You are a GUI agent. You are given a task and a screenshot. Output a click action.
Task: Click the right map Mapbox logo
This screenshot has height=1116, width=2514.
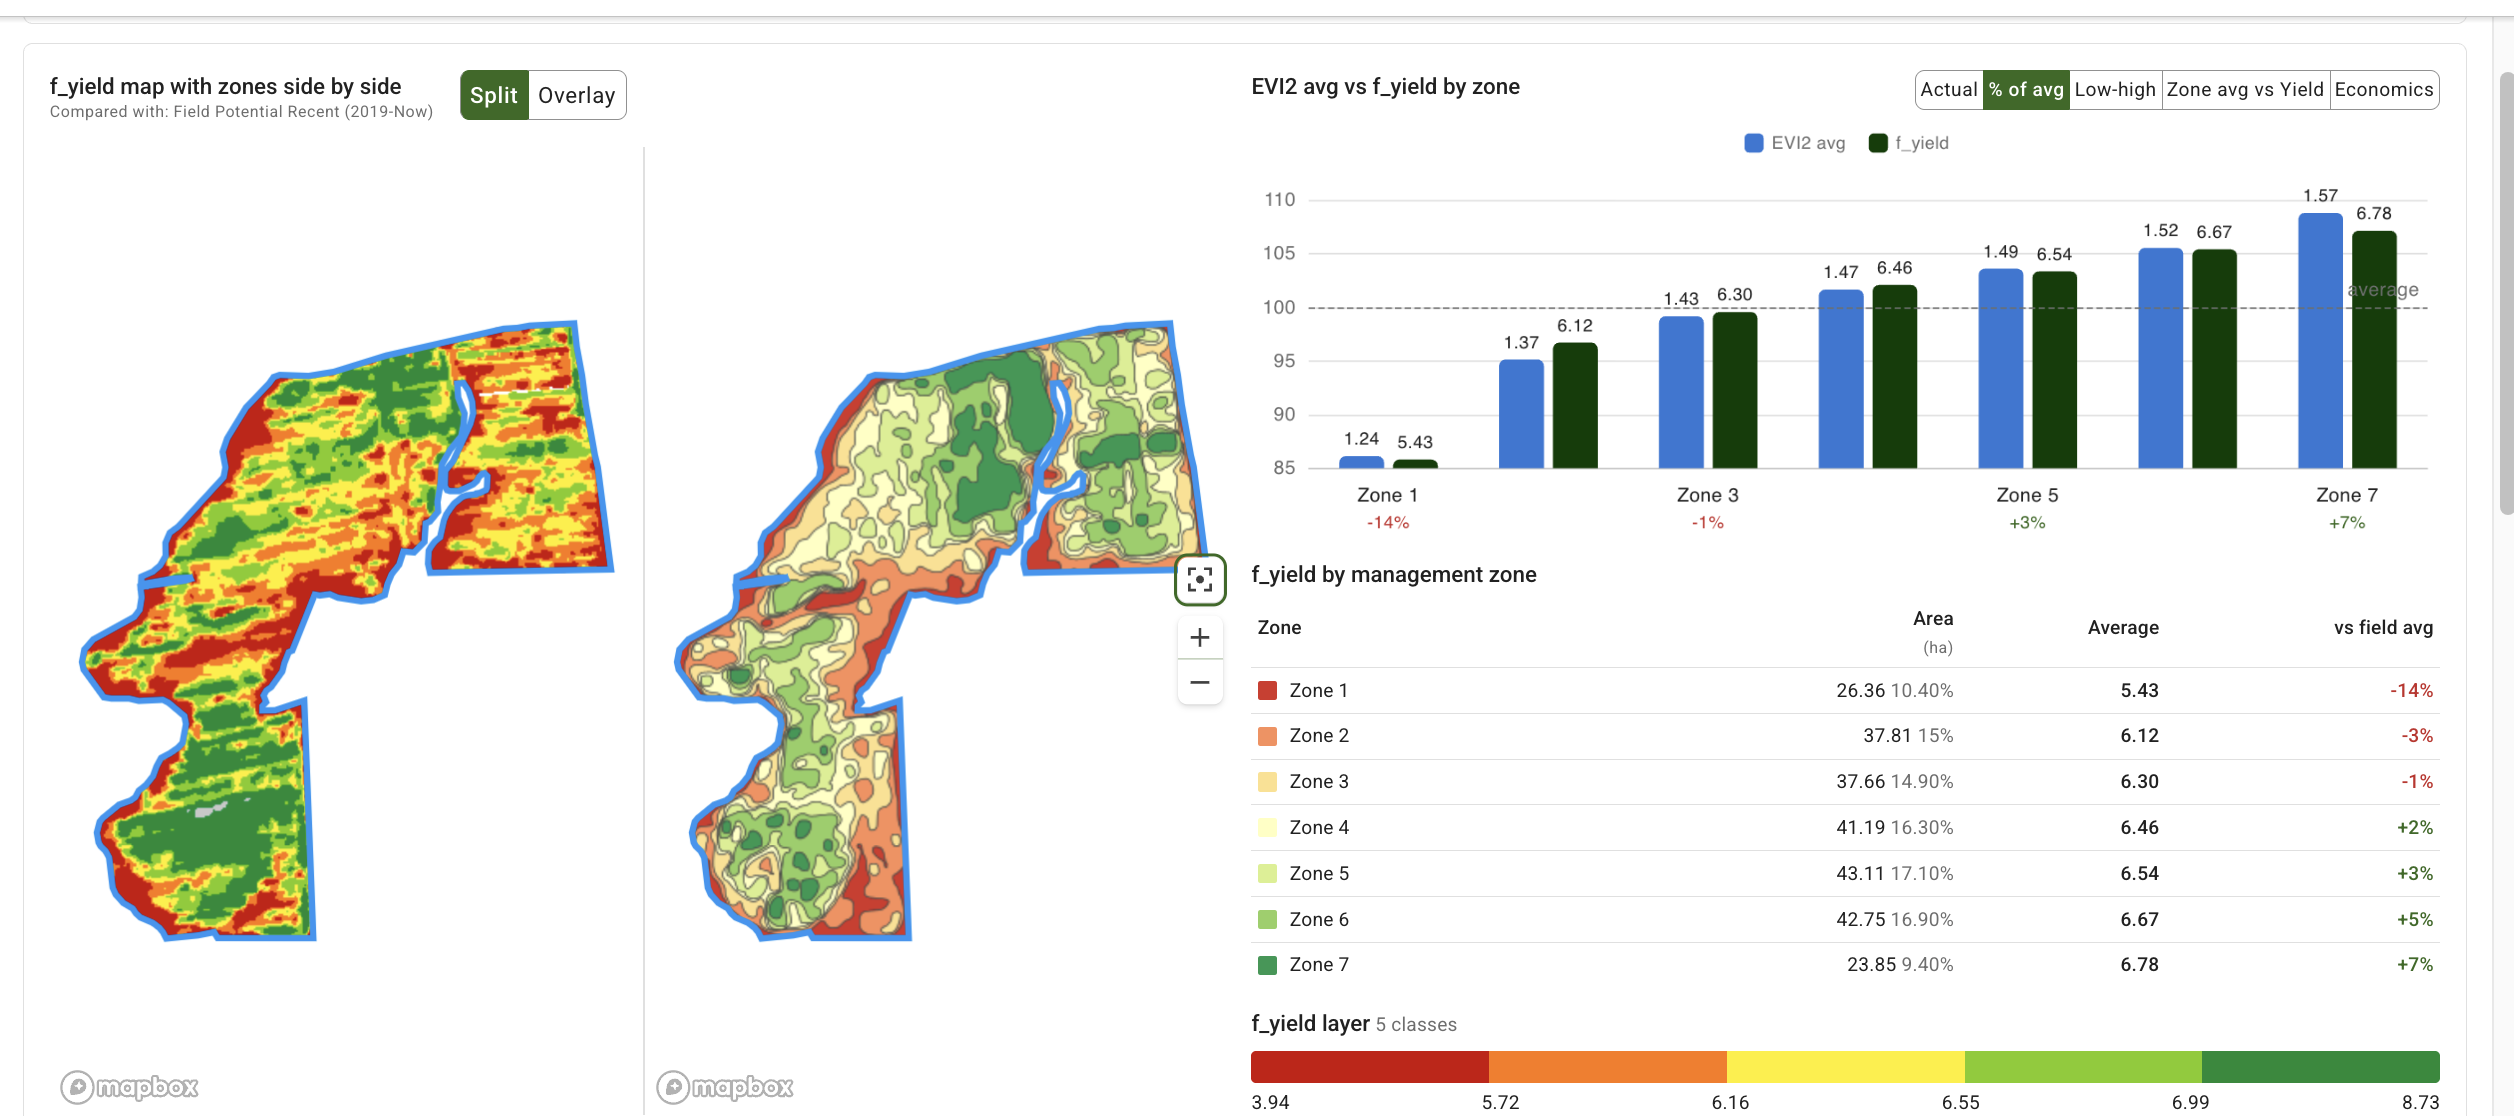pos(725,1086)
